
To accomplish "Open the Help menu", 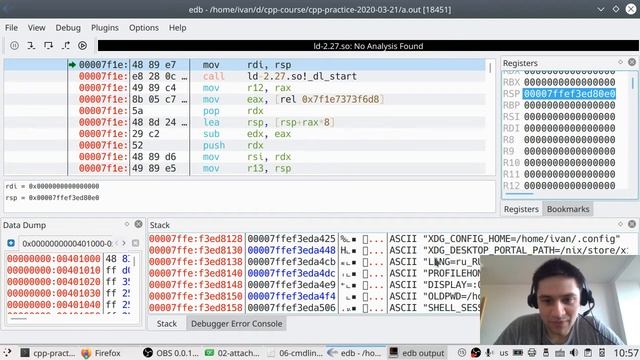I will point(178,28).
